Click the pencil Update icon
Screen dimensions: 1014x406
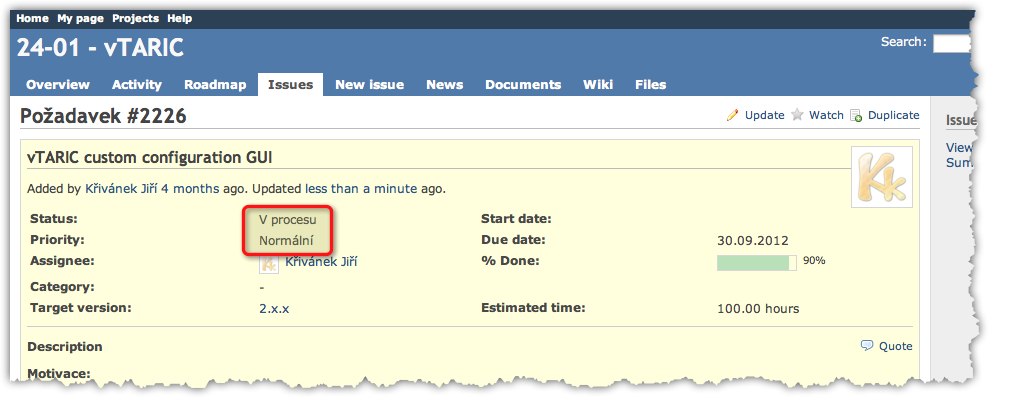click(x=732, y=115)
